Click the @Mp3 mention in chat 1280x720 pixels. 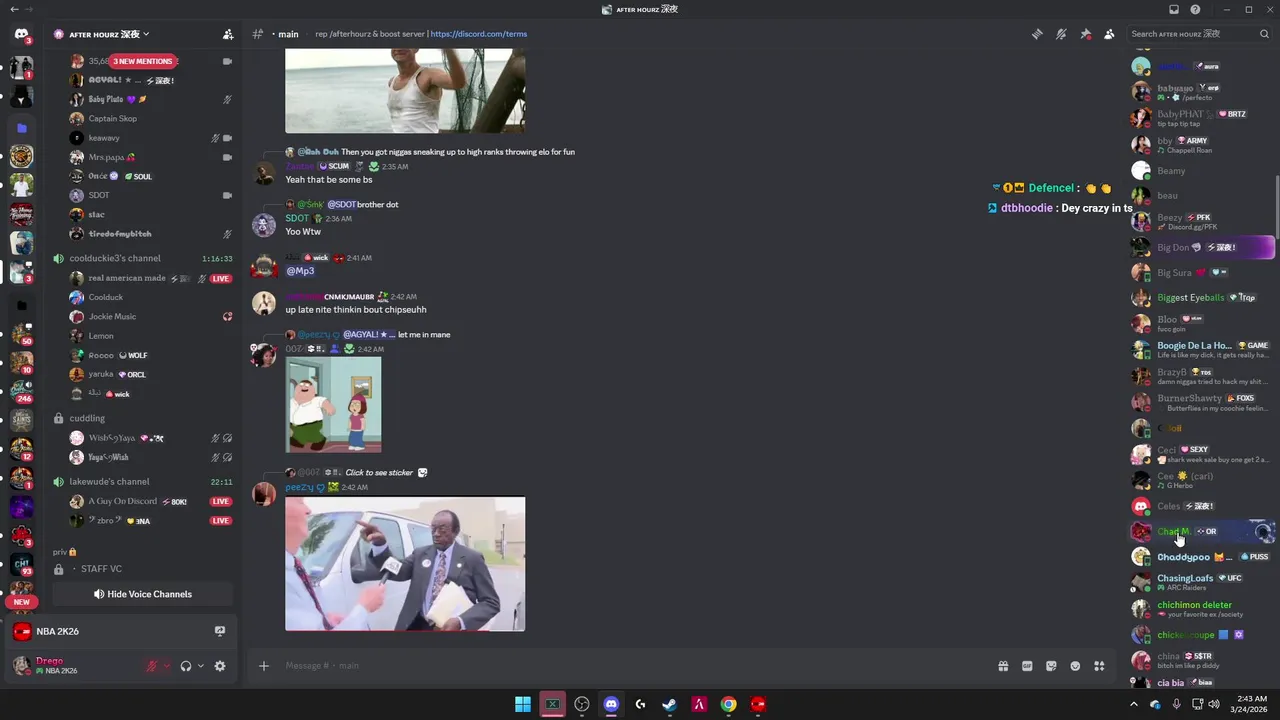point(301,271)
